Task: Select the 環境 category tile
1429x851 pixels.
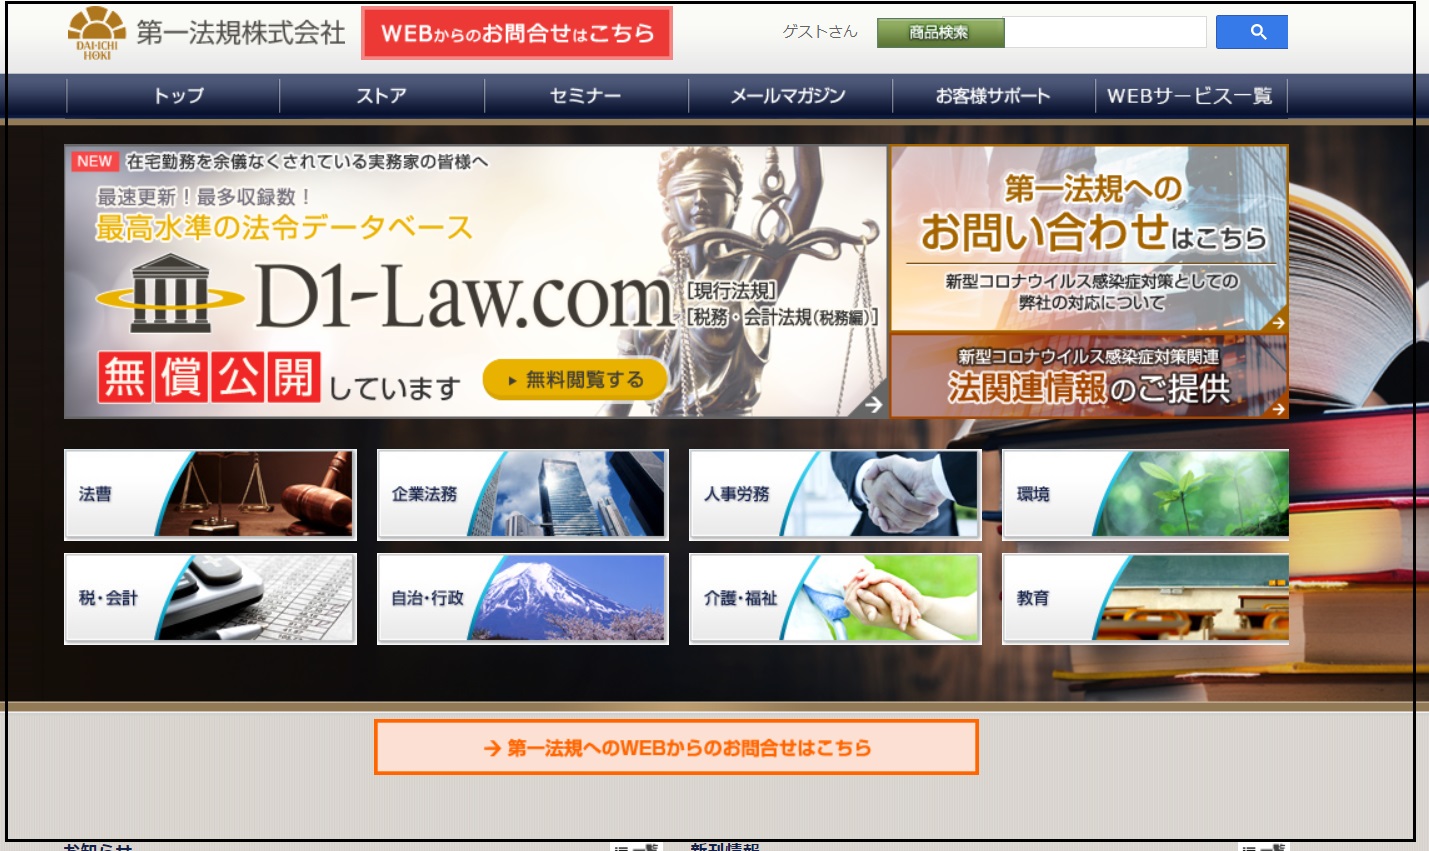Action: pos(1146,494)
